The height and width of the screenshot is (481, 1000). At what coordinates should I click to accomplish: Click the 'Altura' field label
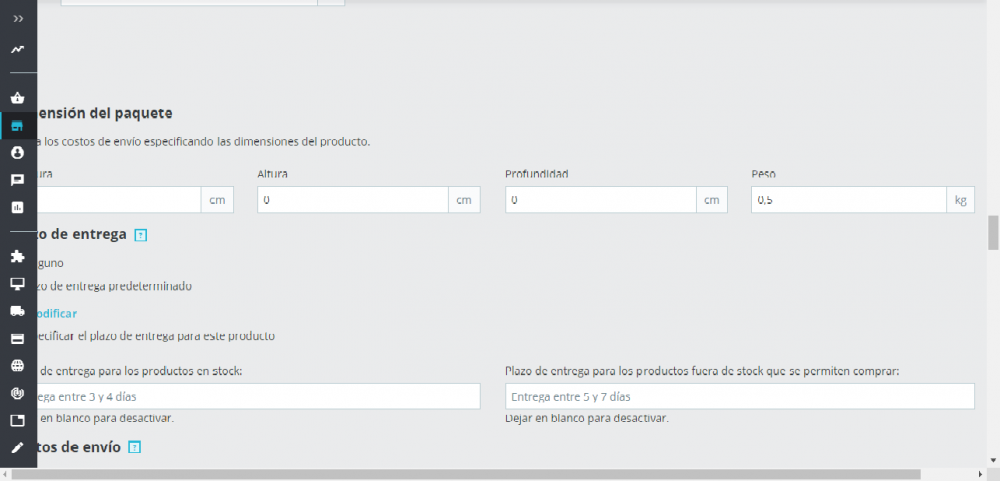click(x=272, y=174)
